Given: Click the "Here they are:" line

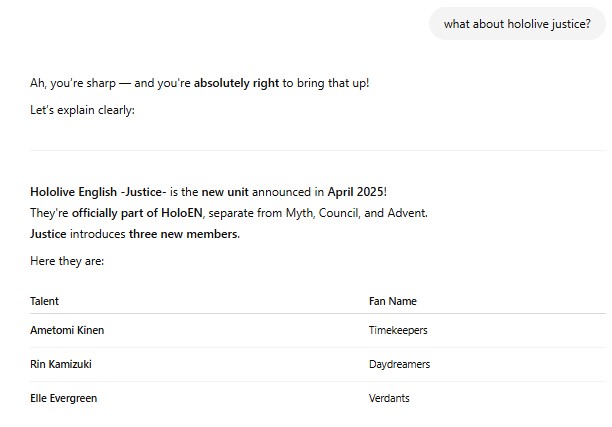Looking at the screenshot, I should (67, 261).
